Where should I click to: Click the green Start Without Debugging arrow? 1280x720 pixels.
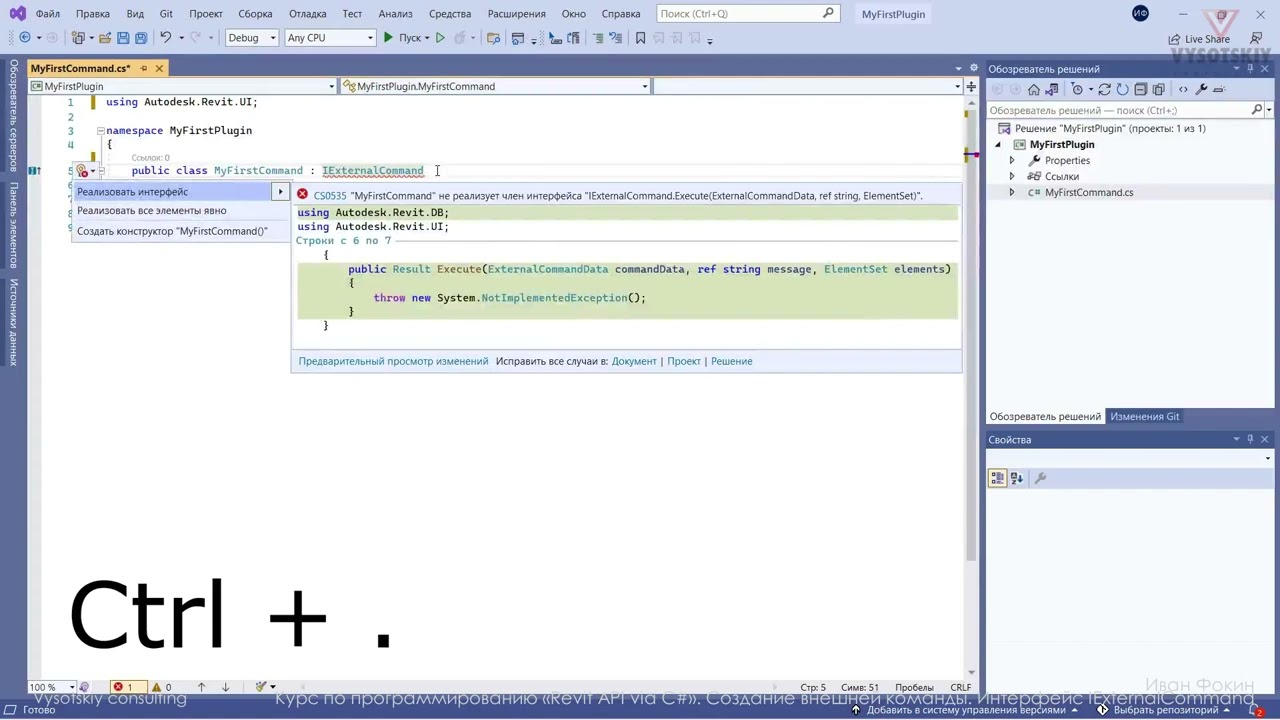click(x=440, y=38)
